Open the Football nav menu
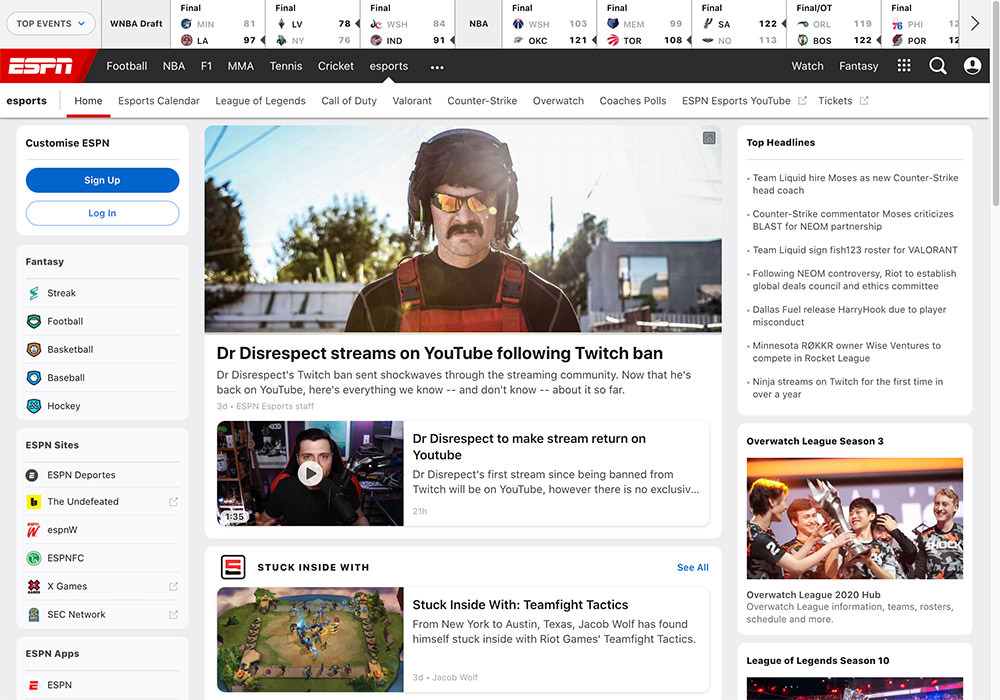Image resolution: width=1000 pixels, height=700 pixels. click(x=126, y=66)
